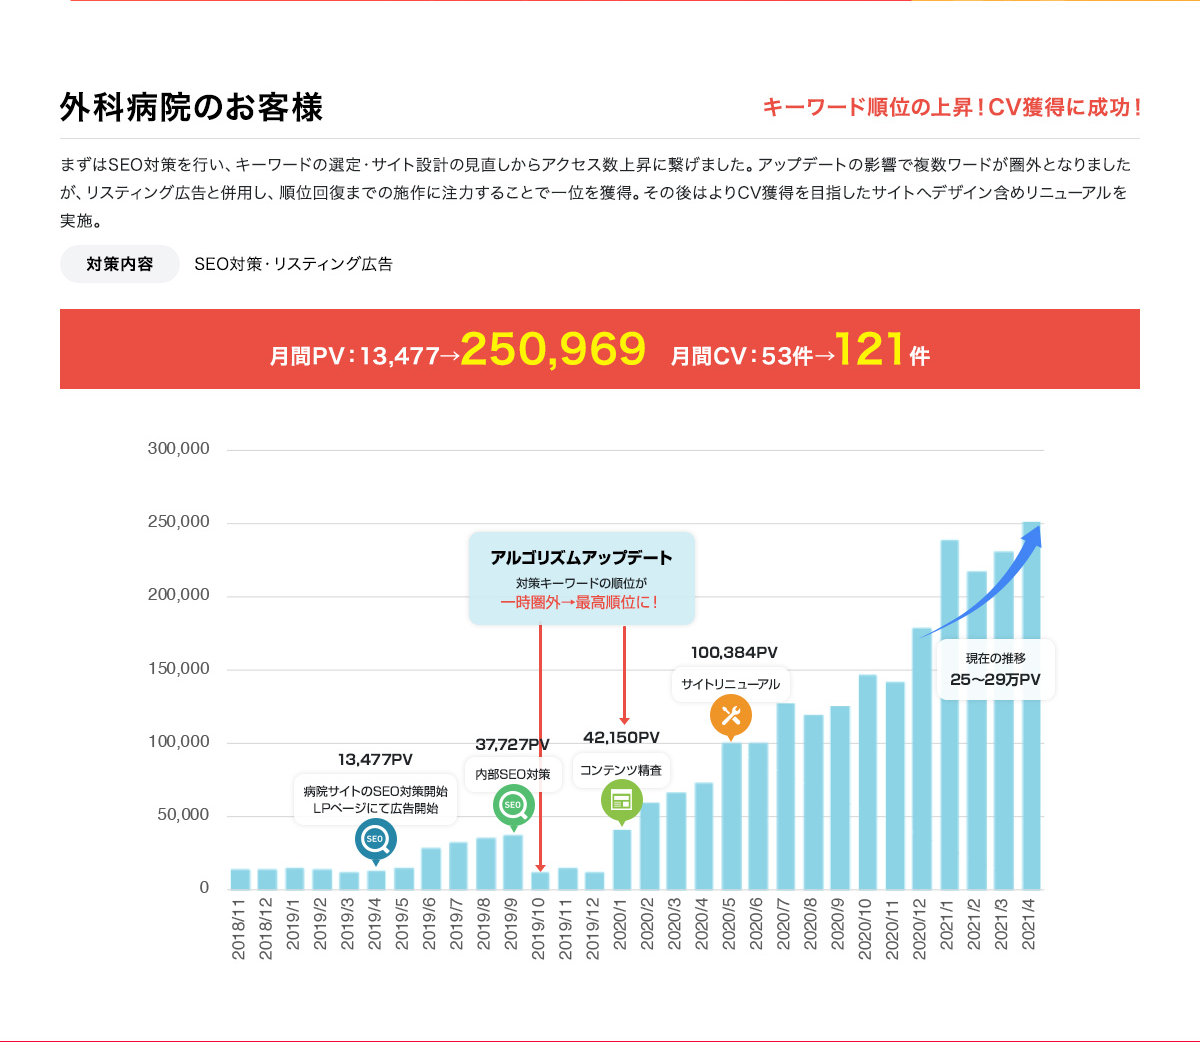Click the bar for 2018/11

pyautogui.click(x=240, y=879)
